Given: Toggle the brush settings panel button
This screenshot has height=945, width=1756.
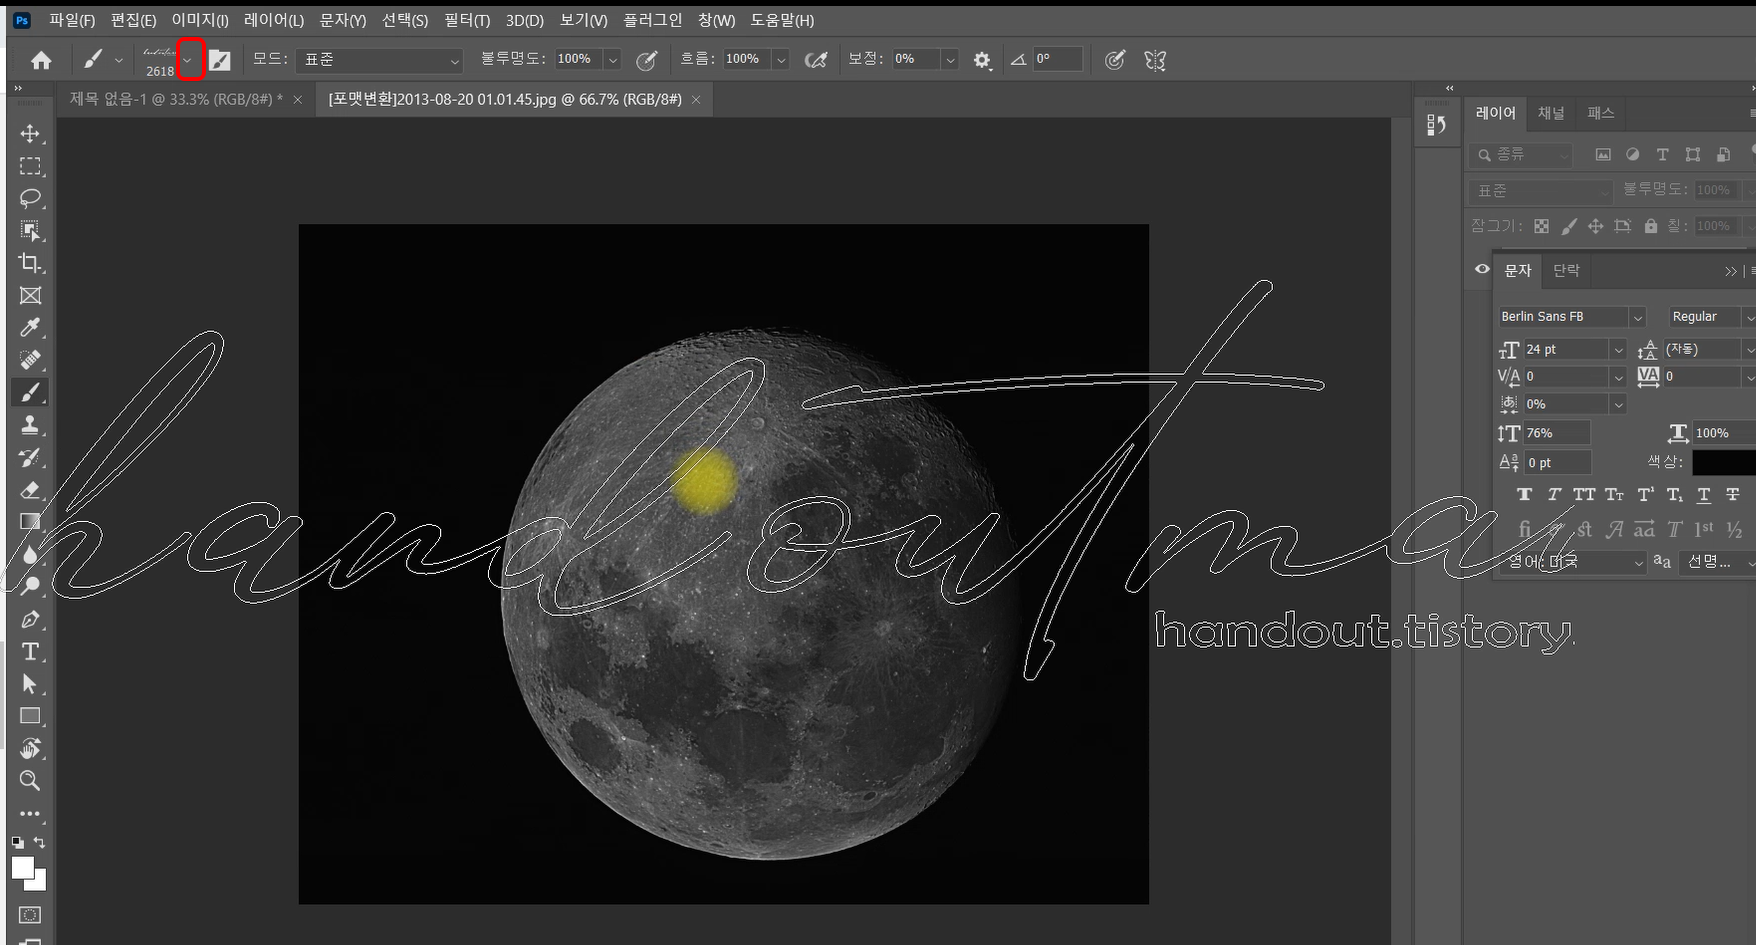Looking at the screenshot, I should [x=220, y=60].
